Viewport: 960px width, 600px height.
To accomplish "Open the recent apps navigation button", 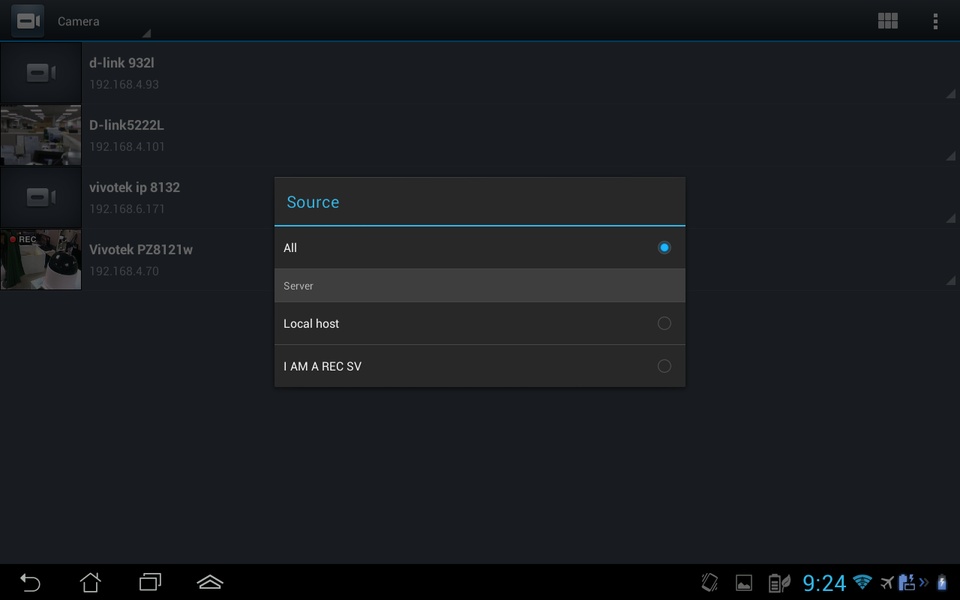I will pyautogui.click(x=150, y=582).
